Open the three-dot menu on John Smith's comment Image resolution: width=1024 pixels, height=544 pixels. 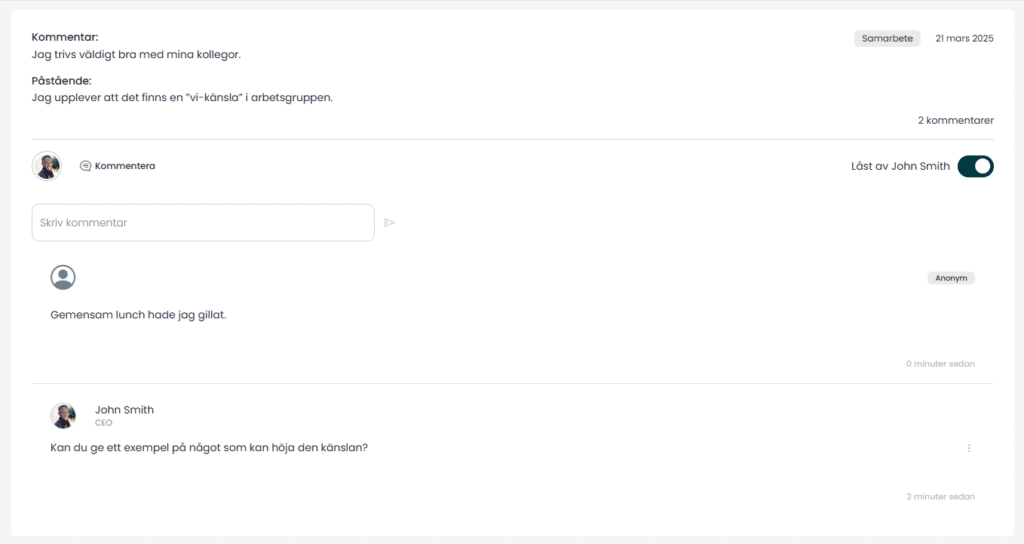pyautogui.click(x=968, y=448)
